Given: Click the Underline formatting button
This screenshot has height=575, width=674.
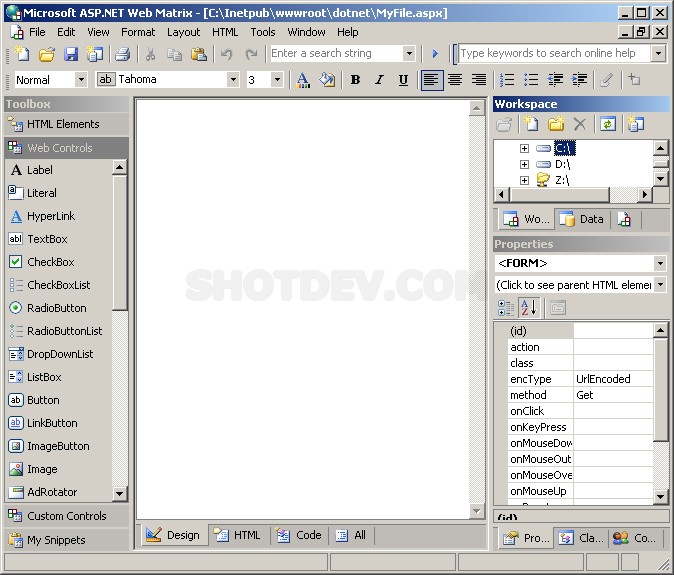Looking at the screenshot, I should (x=403, y=80).
